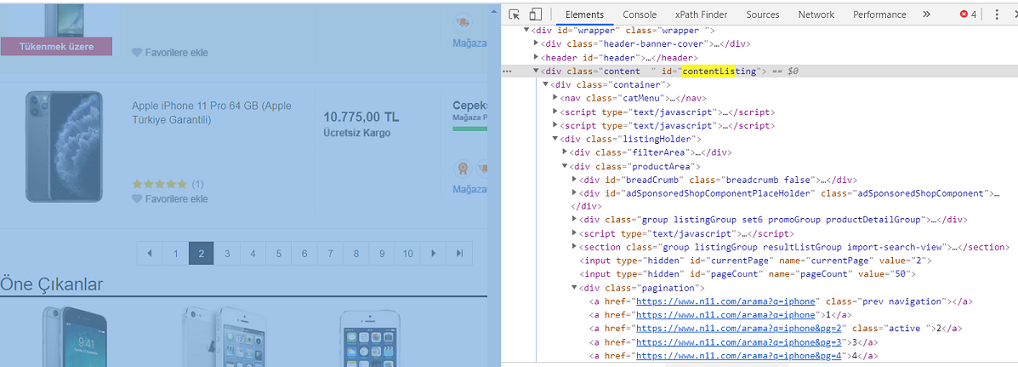Add iPhone 11 Pro to favorites heart
Image resolution: width=1018 pixels, height=367 pixels.
[136, 199]
